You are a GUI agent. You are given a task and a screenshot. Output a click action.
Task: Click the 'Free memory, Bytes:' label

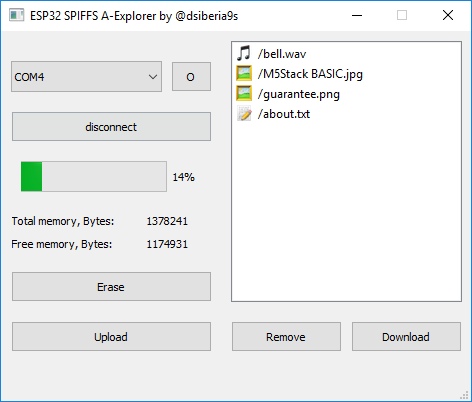click(x=62, y=244)
